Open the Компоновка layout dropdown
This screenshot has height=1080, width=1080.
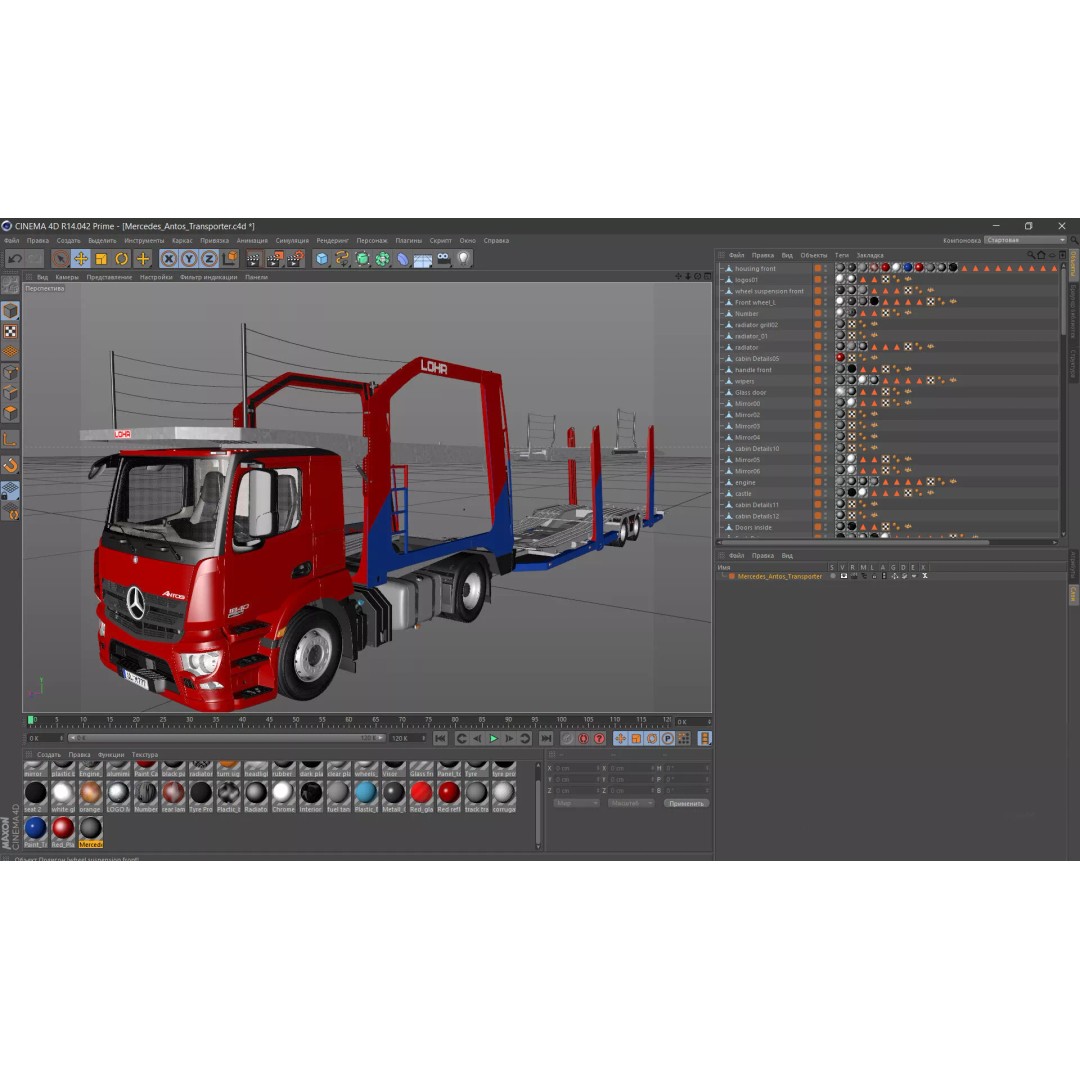1025,240
